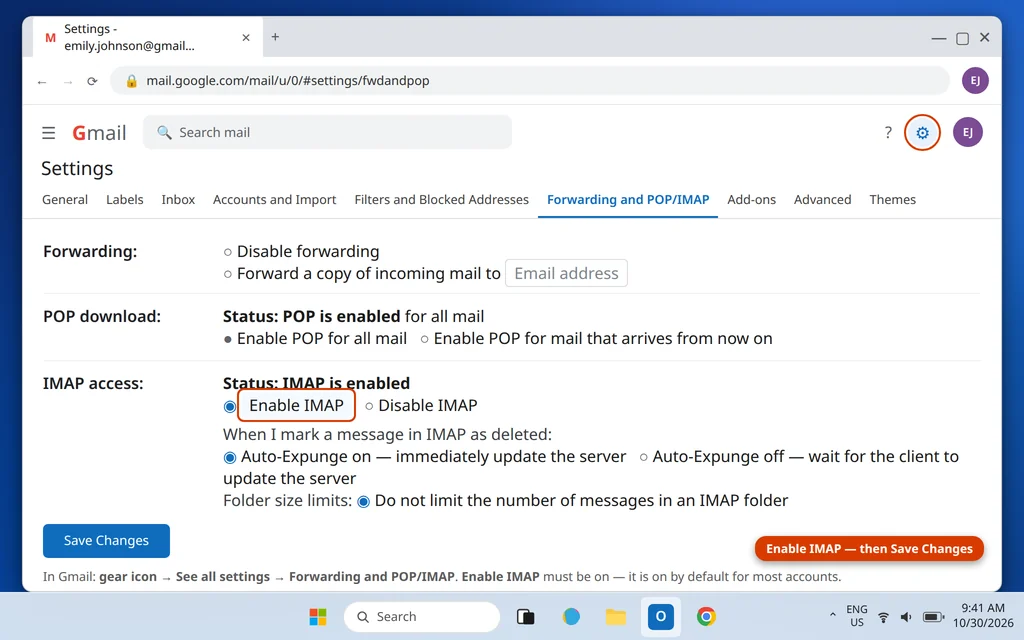Select Disable forwarding radio button

coord(227,252)
